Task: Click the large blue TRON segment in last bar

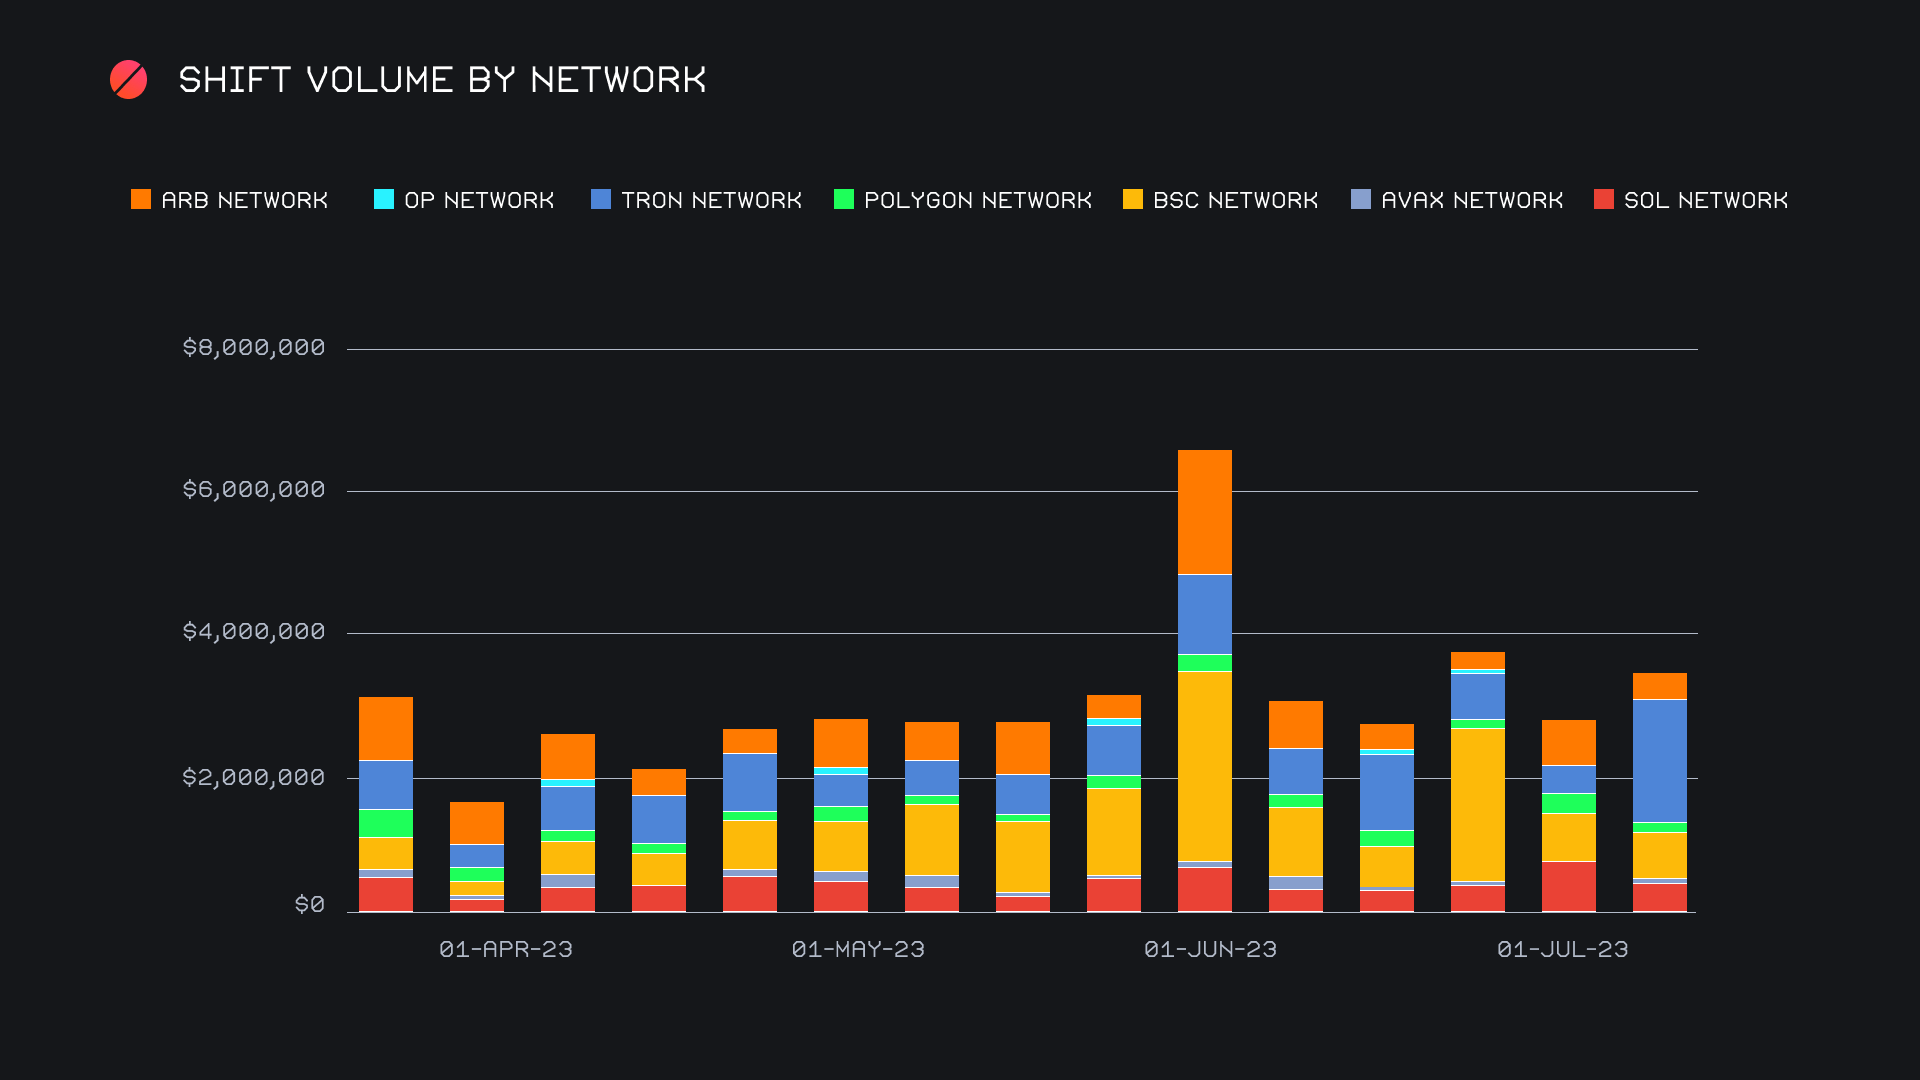Action: 1660,760
